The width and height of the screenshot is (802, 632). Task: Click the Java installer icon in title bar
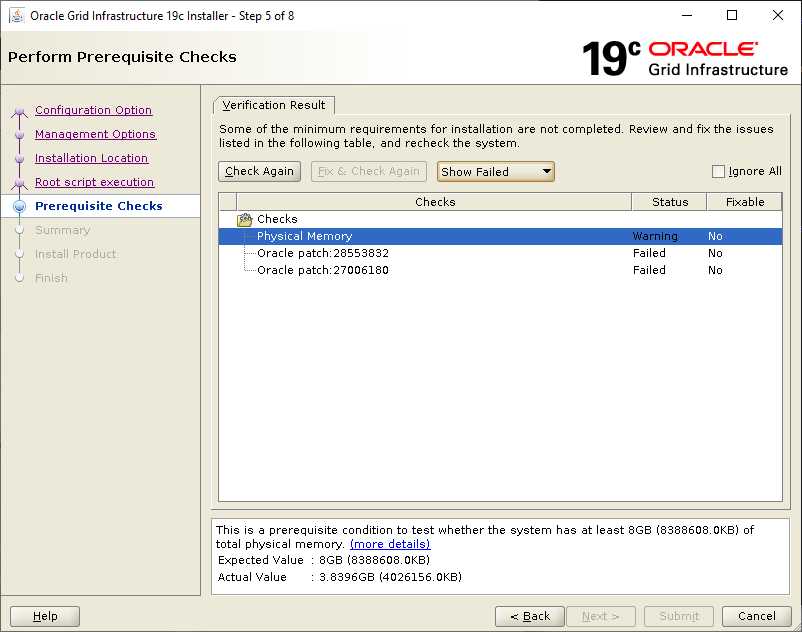pos(17,15)
